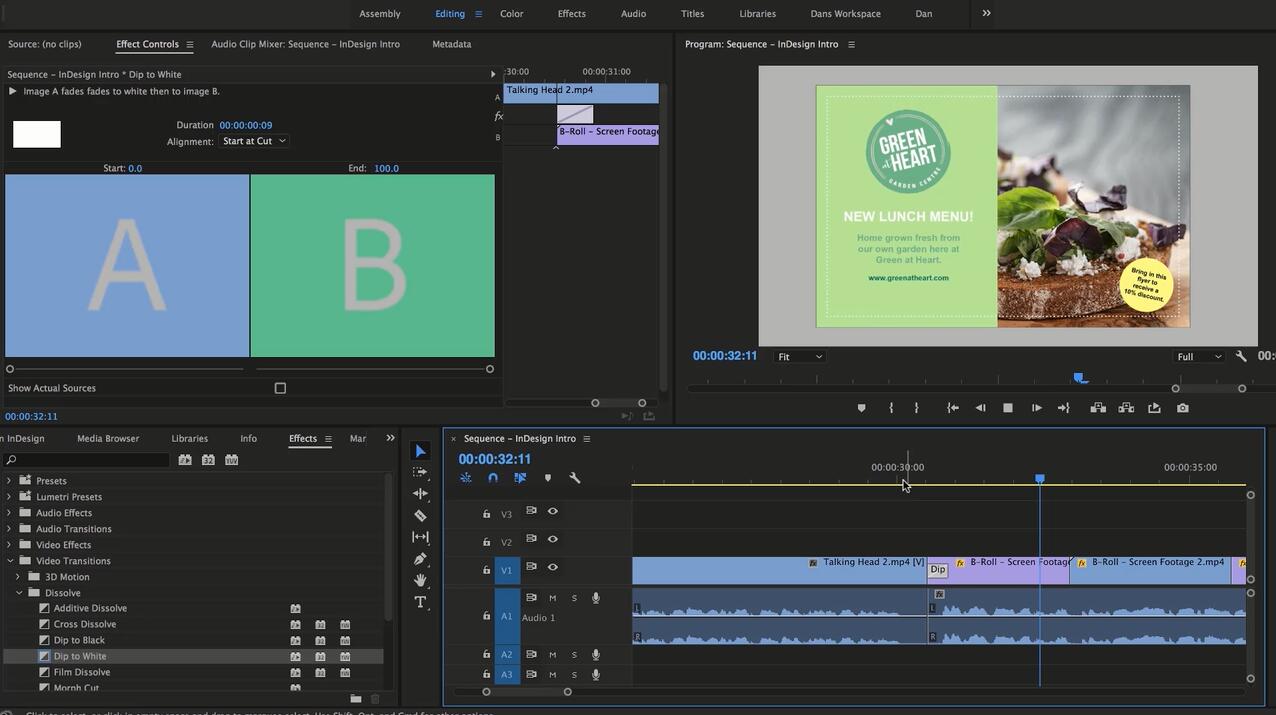
Task: Filter effects by Accelerated Effects badge
Action: pos(185,460)
